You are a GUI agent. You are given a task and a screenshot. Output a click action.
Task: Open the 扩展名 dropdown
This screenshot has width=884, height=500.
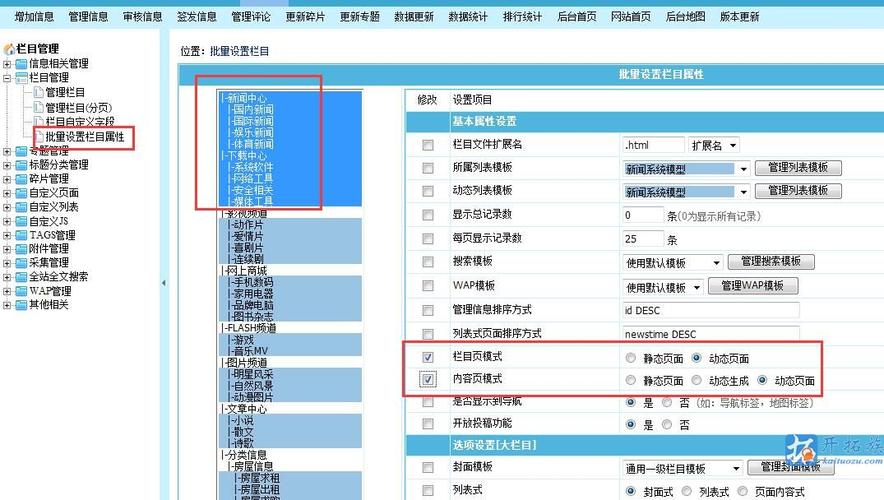click(713, 145)
